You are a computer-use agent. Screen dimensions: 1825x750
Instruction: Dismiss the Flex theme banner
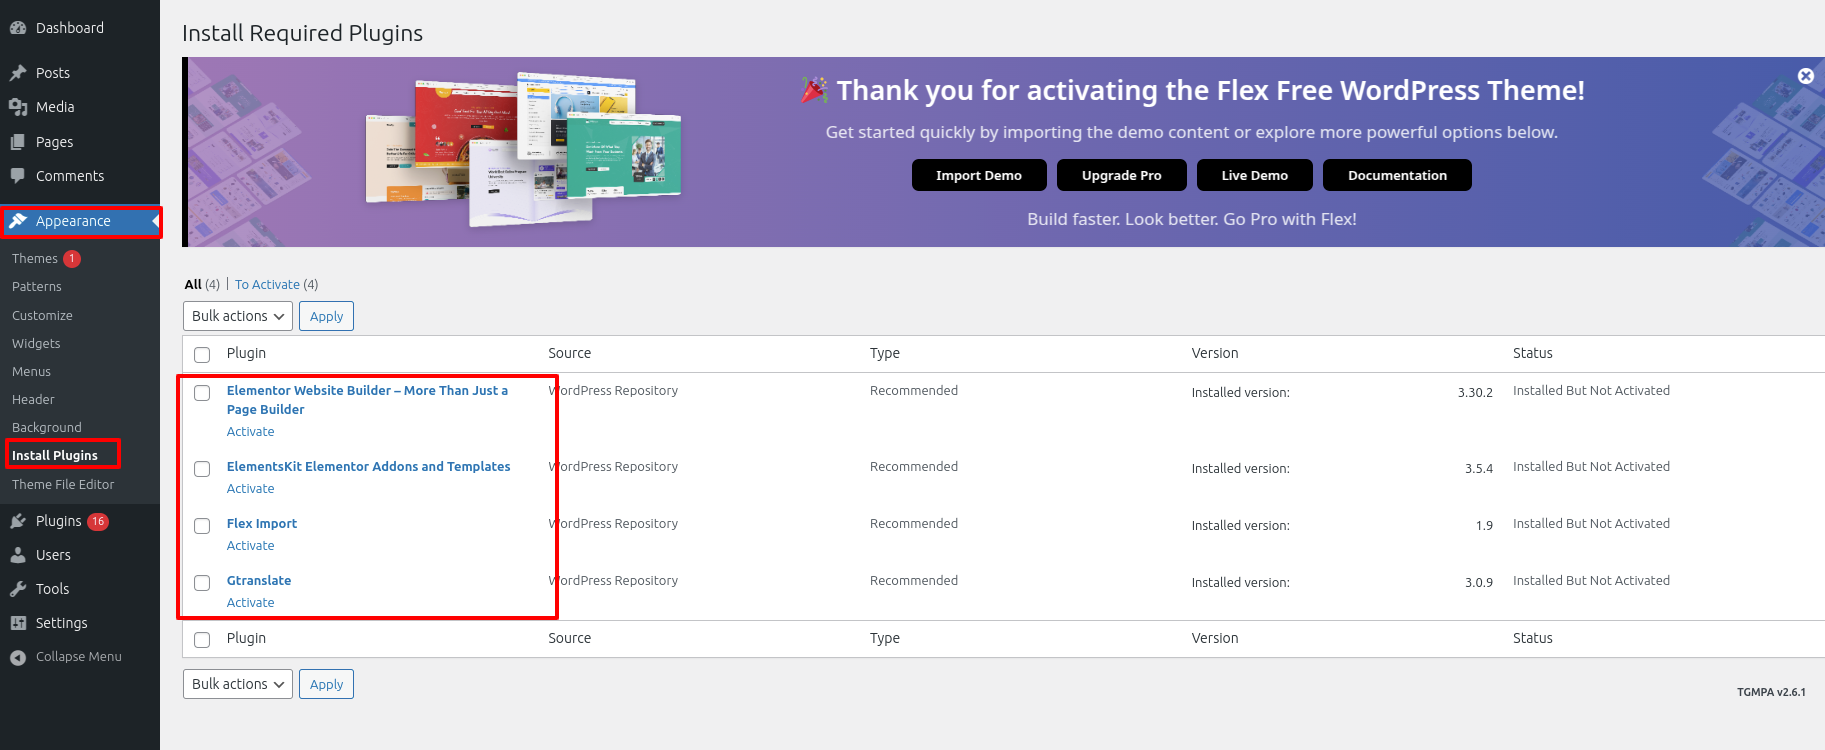1806,76
